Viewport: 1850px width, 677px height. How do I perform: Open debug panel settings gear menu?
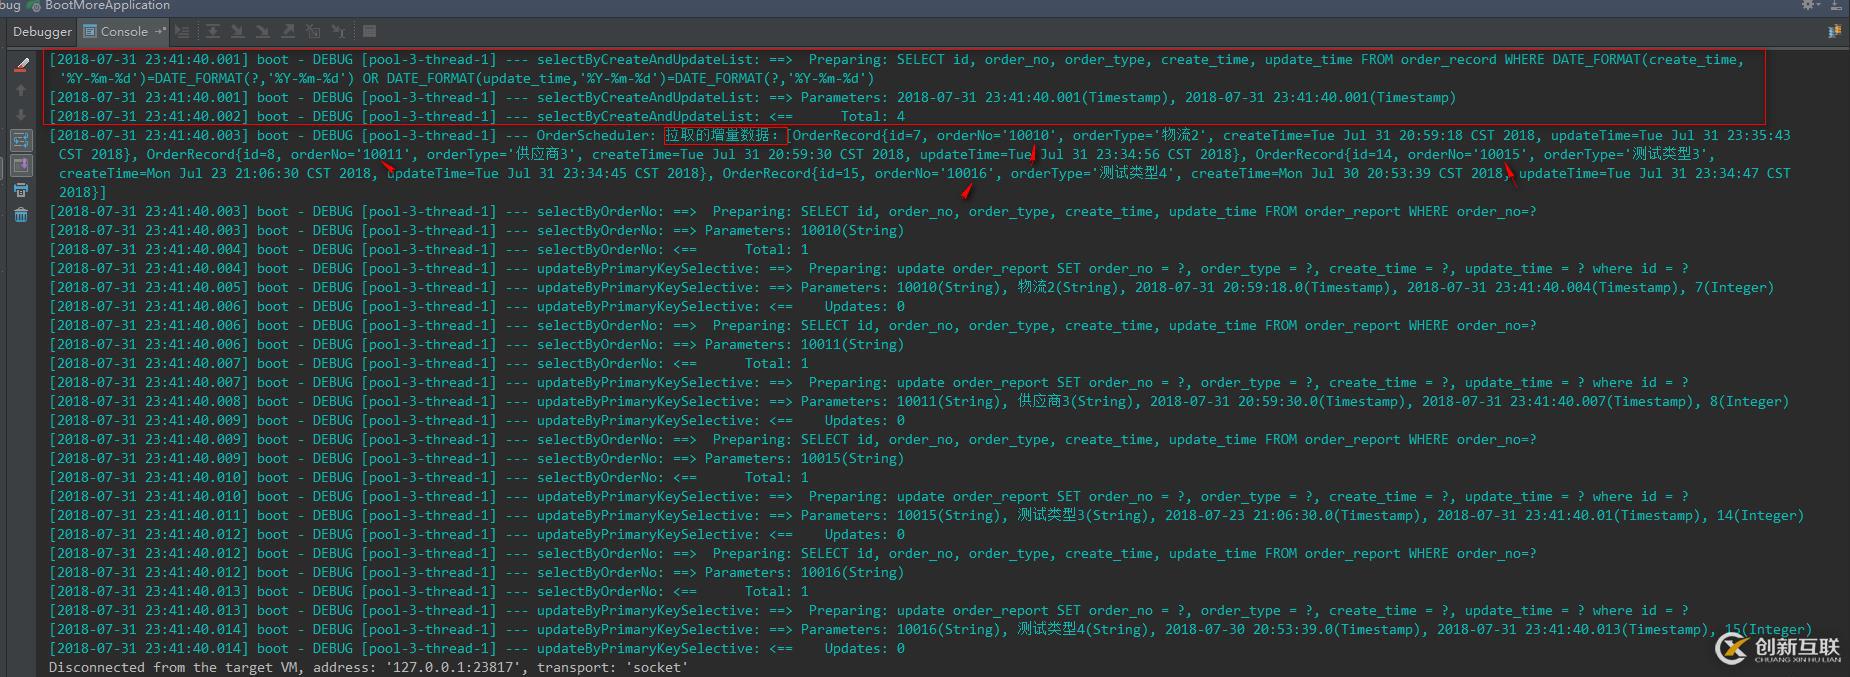click(1812, 5)
